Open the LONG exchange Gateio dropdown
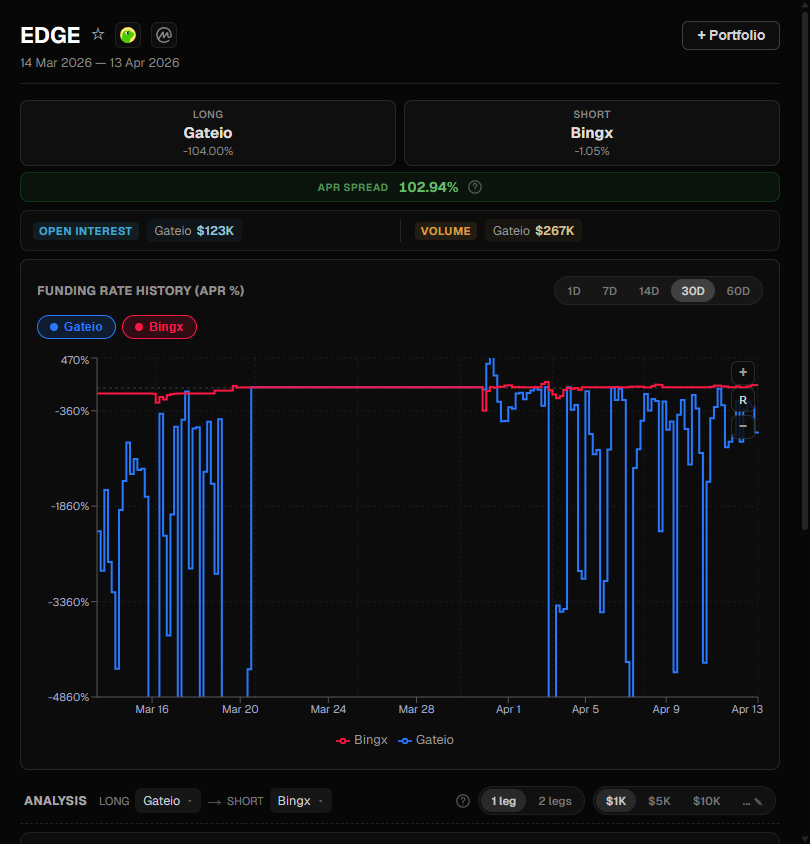 [167, 800]
